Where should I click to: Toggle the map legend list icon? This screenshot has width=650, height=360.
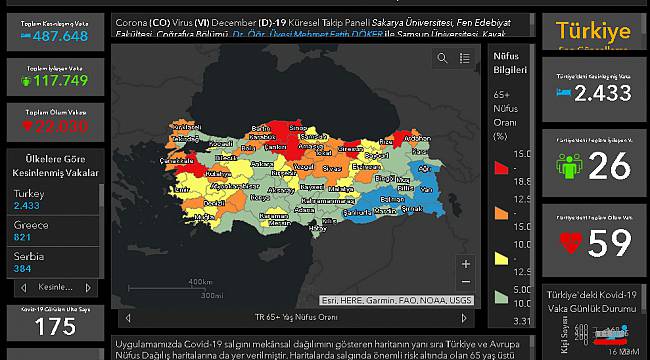[x=464, y=58]
